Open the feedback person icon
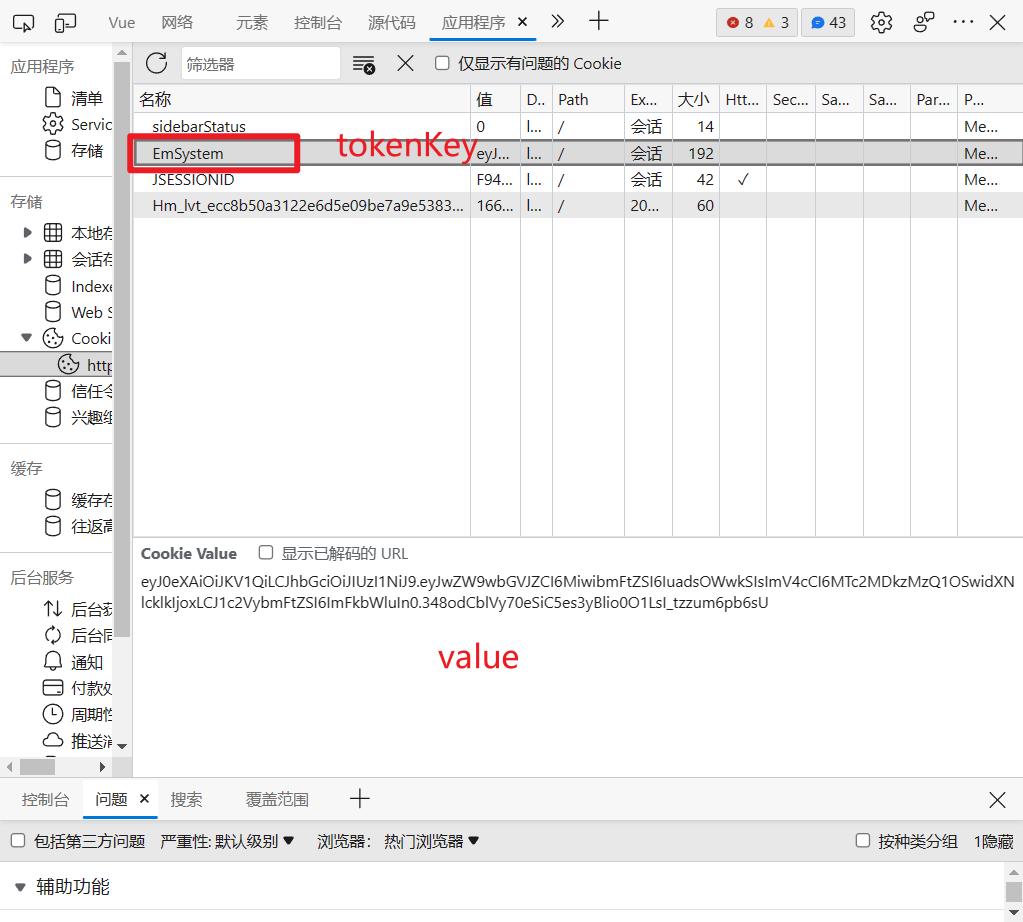 coord(923,23)
